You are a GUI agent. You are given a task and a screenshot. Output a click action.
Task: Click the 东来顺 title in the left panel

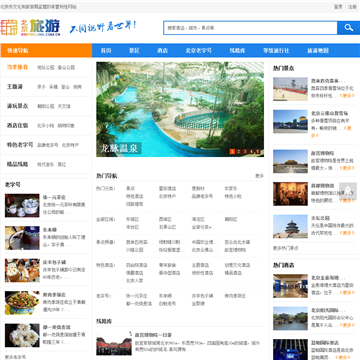50,230
